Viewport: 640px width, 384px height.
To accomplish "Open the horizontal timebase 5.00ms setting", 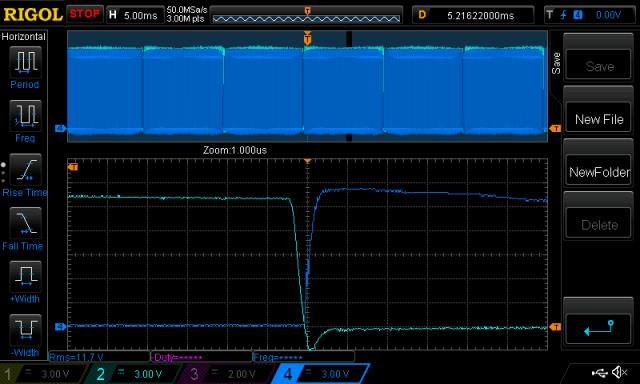I will [134, 15].
